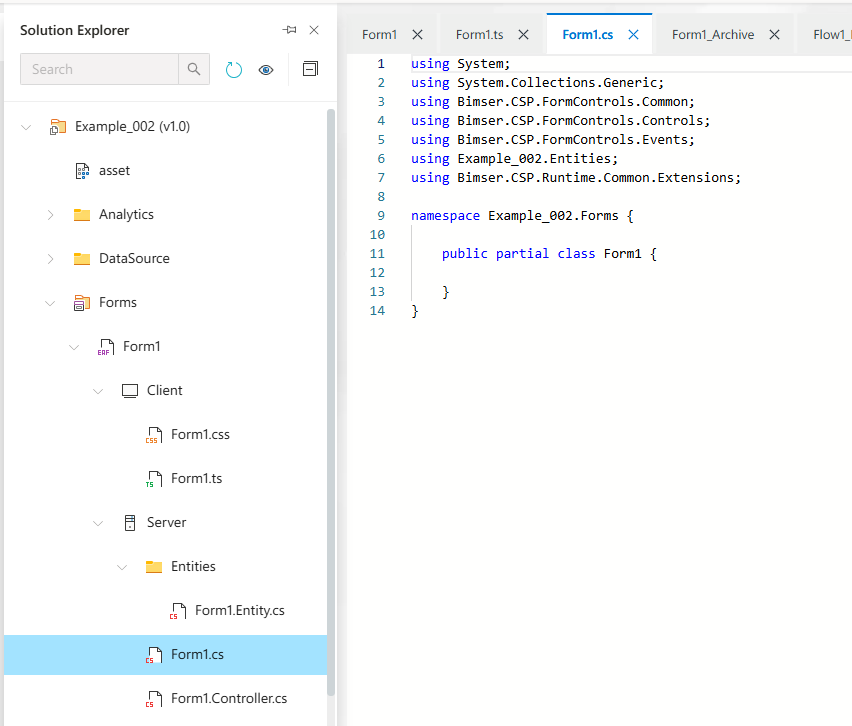Open Form1.css from the tree

[x=201, y=435]
